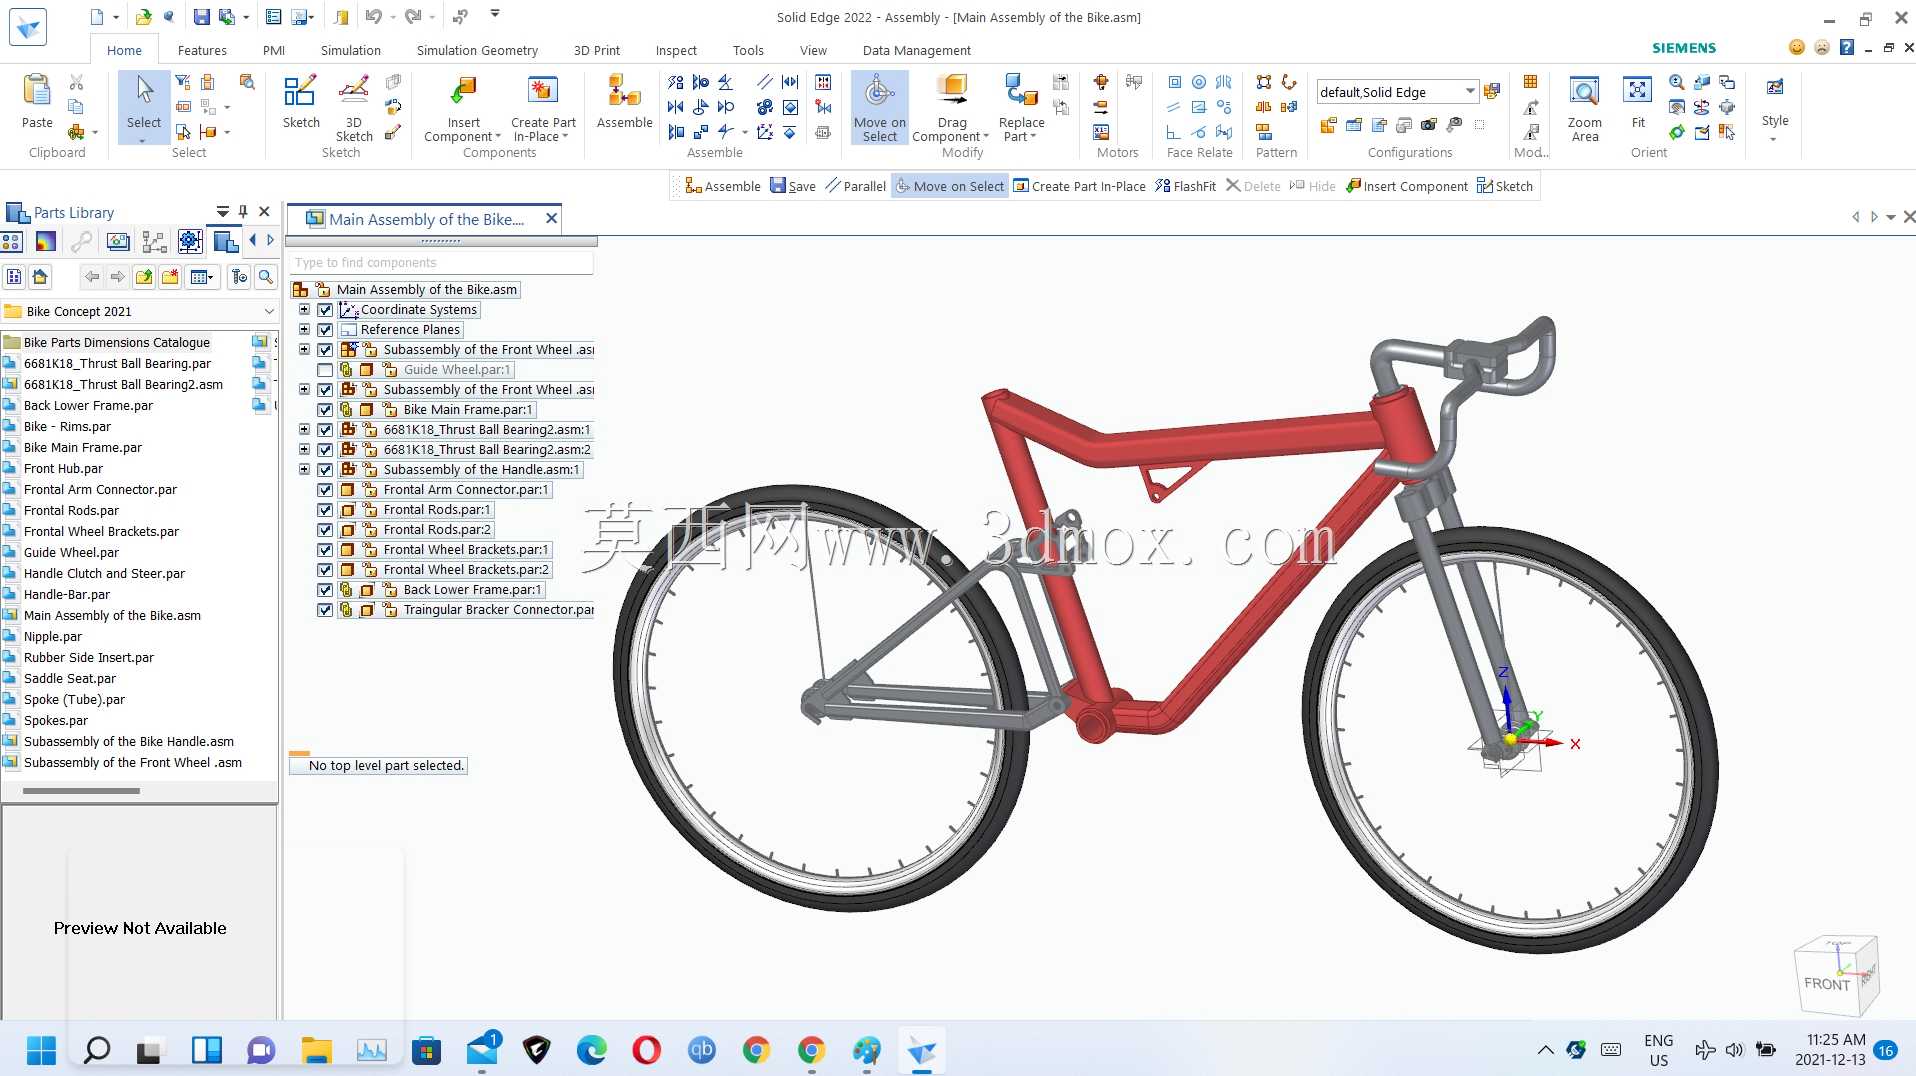Viewport: 1916px width, 1076px height.
Task: Switch to the Inspect tab
Action: [x=676, y=50]
